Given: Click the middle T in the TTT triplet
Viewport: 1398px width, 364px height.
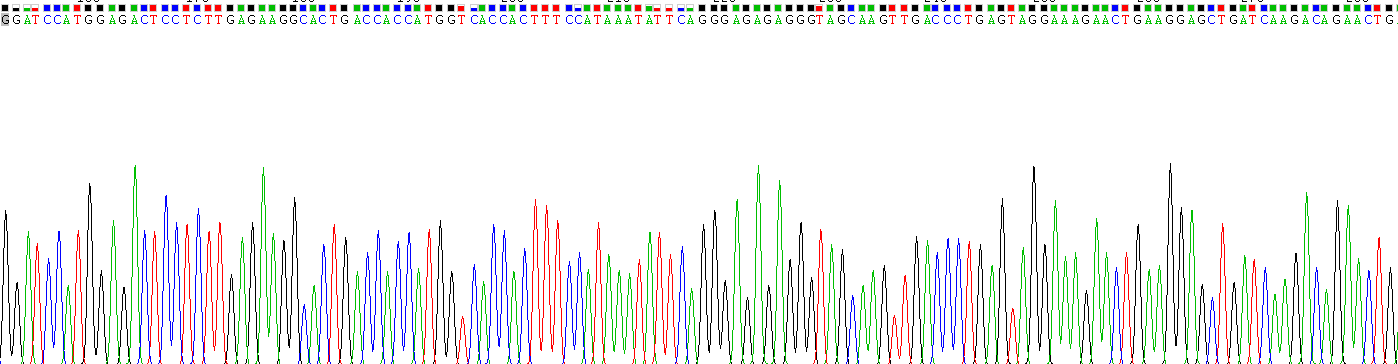Looking at the screenshot, I should [546, 20].
